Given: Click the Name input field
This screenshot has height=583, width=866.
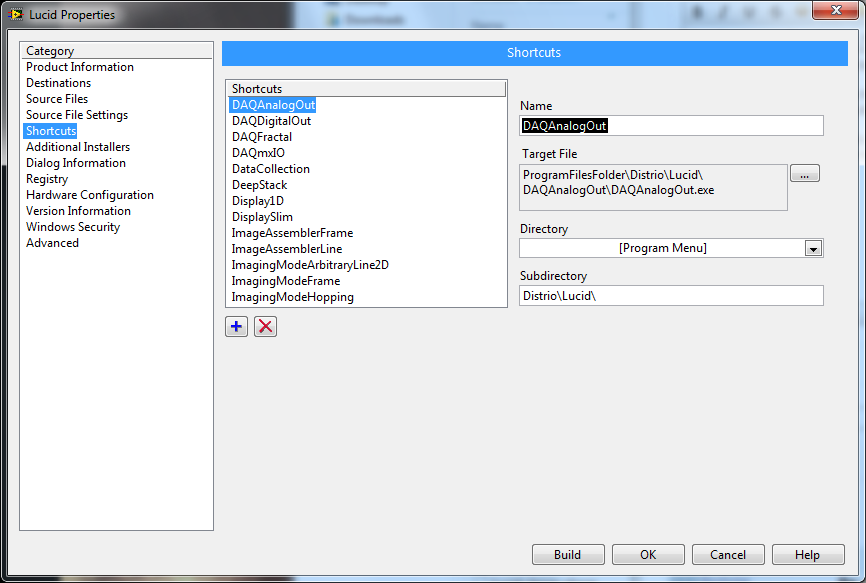Looking at the screenshot, I should point(671,126).
